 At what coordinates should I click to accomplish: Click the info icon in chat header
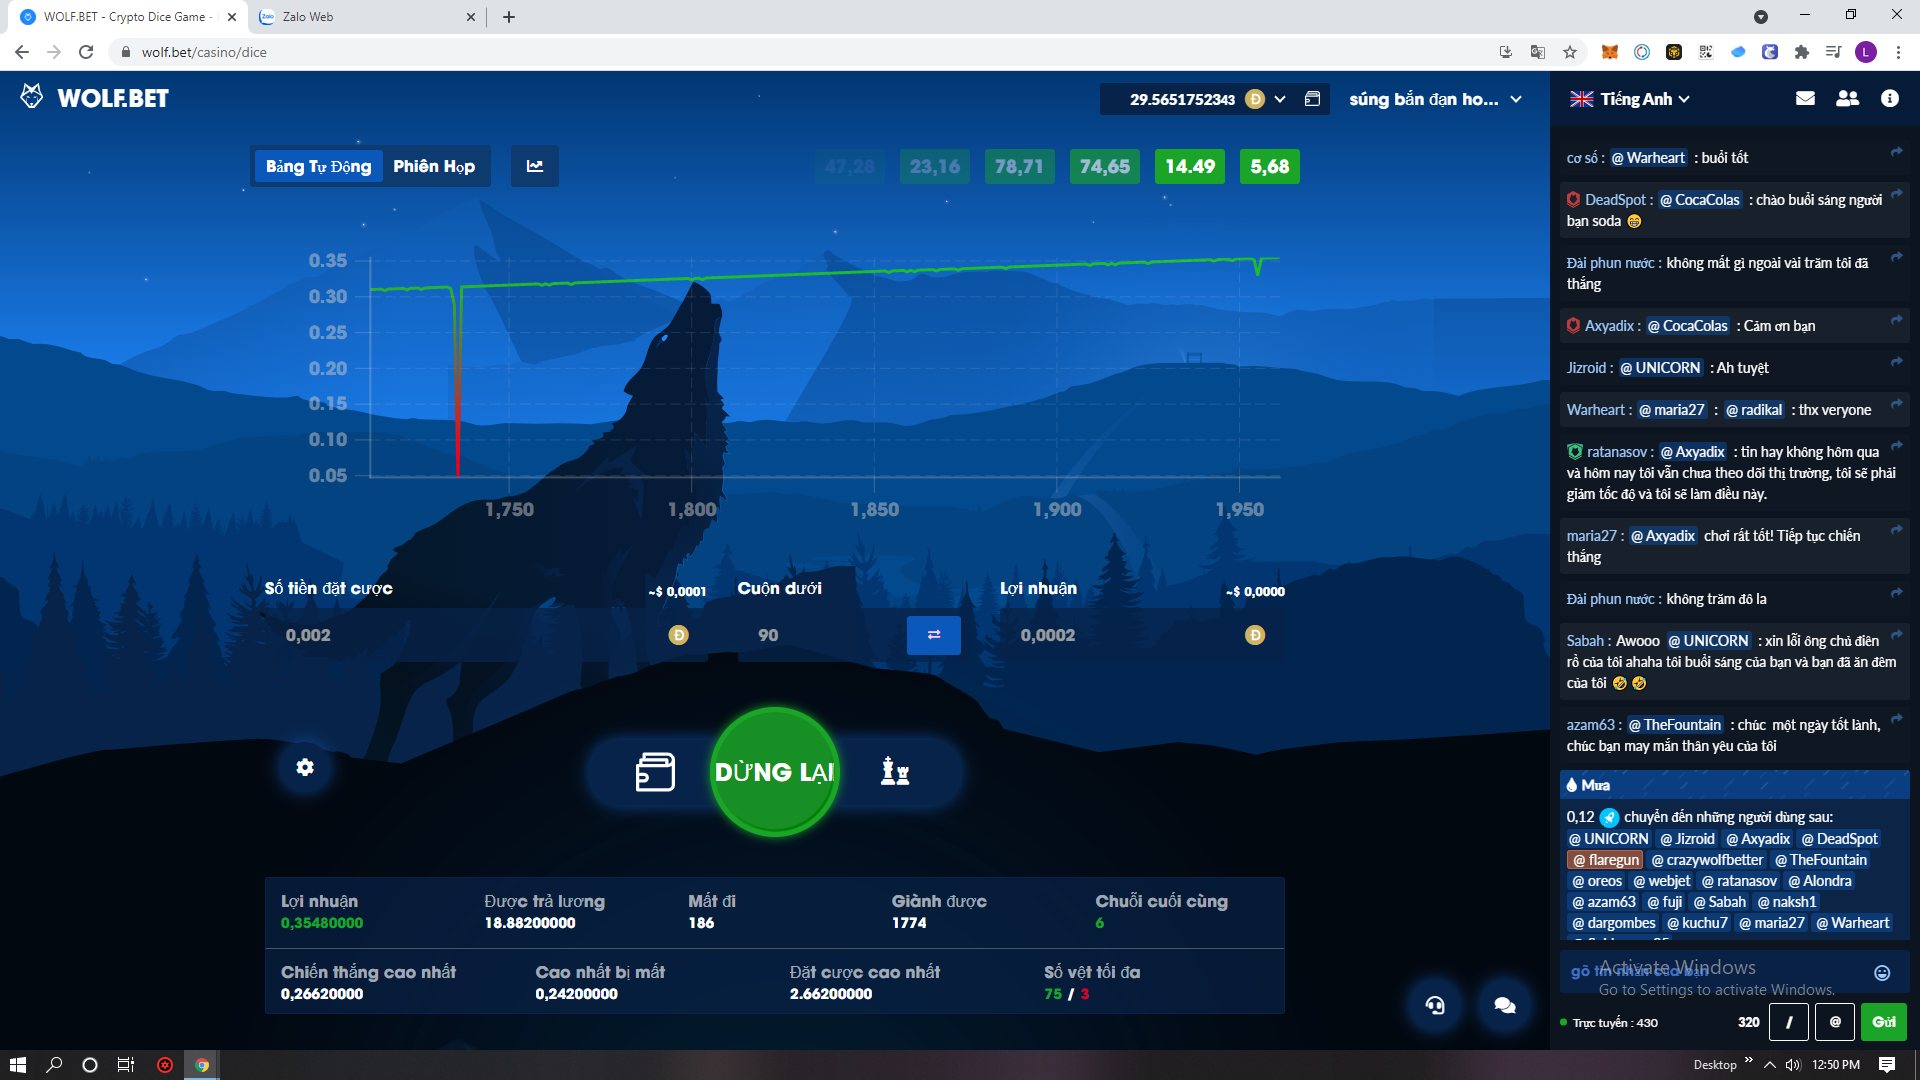click(x=1889, y=98)
